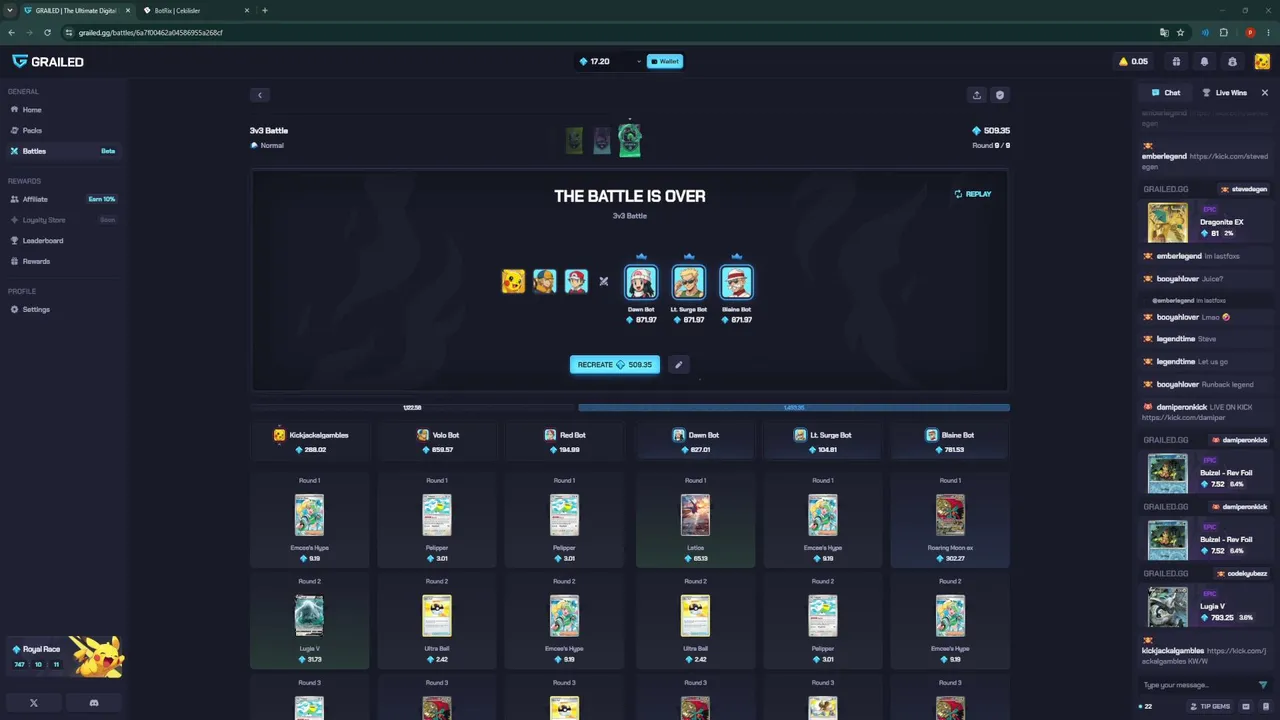The image size is (1280, 720).
Task: Go back using the arrow above 3v3 Battle
Action: [260, 95]
